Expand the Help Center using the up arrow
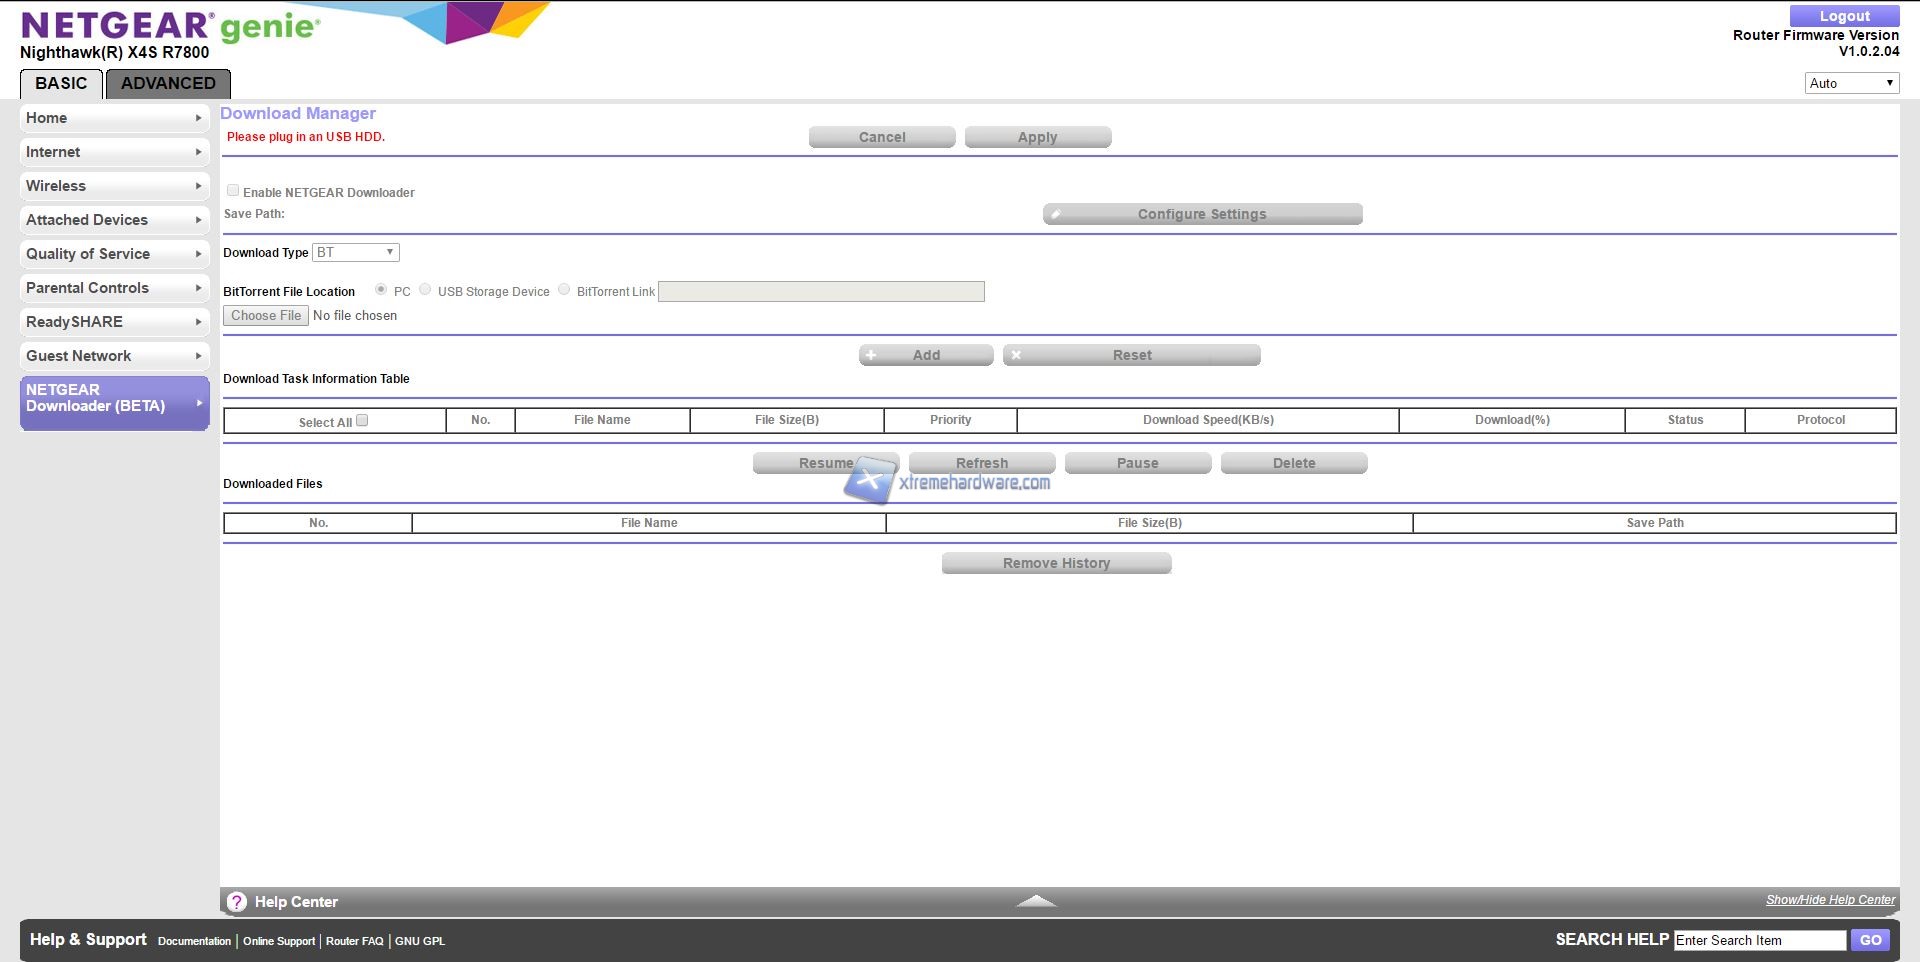Image resolution: width=1920 pixels, height=962 pixels. pyautogui.click(x=1036, y=901)
